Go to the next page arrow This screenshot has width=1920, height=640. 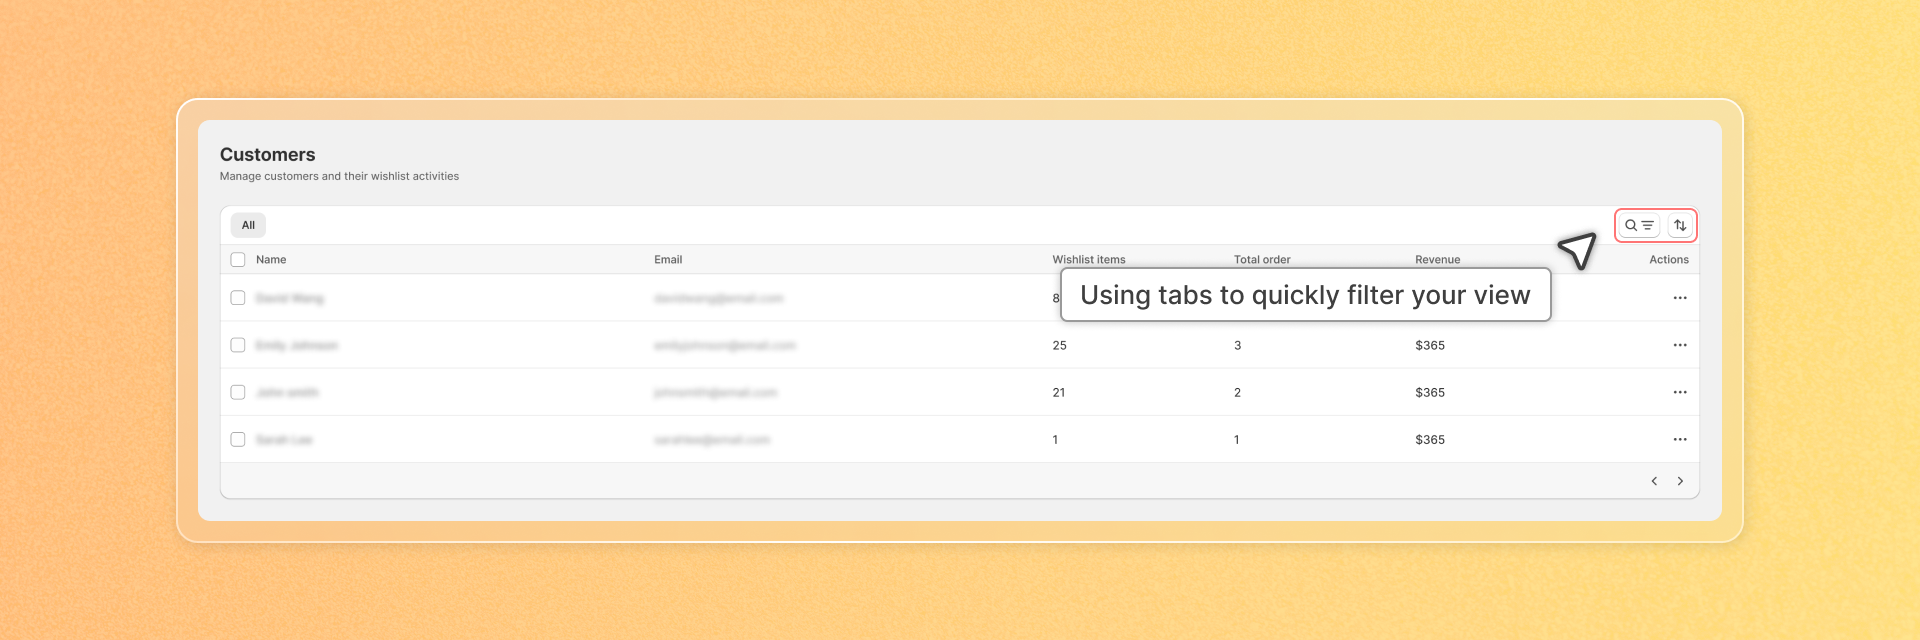(x=1680, y=481)
